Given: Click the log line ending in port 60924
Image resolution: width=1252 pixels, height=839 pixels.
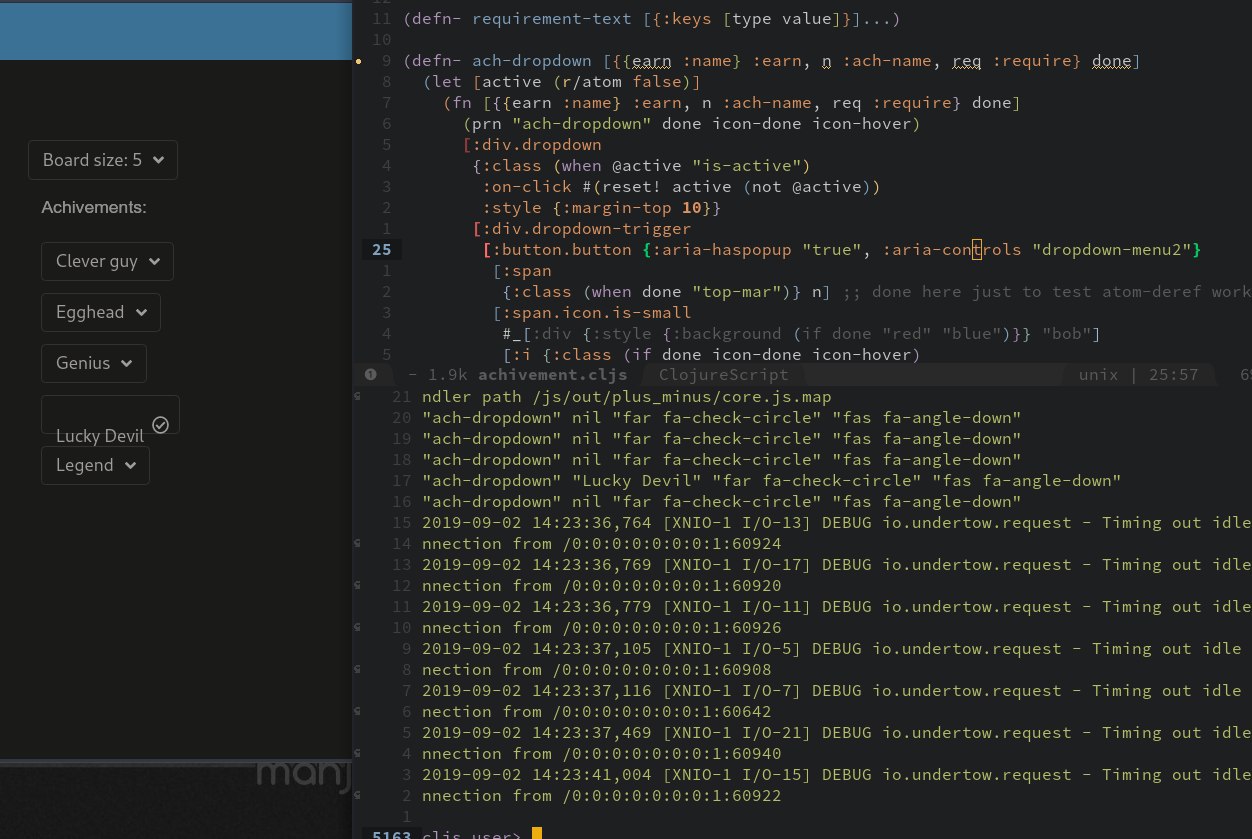Looking at the screenshot, I should [x=601, y=544].
